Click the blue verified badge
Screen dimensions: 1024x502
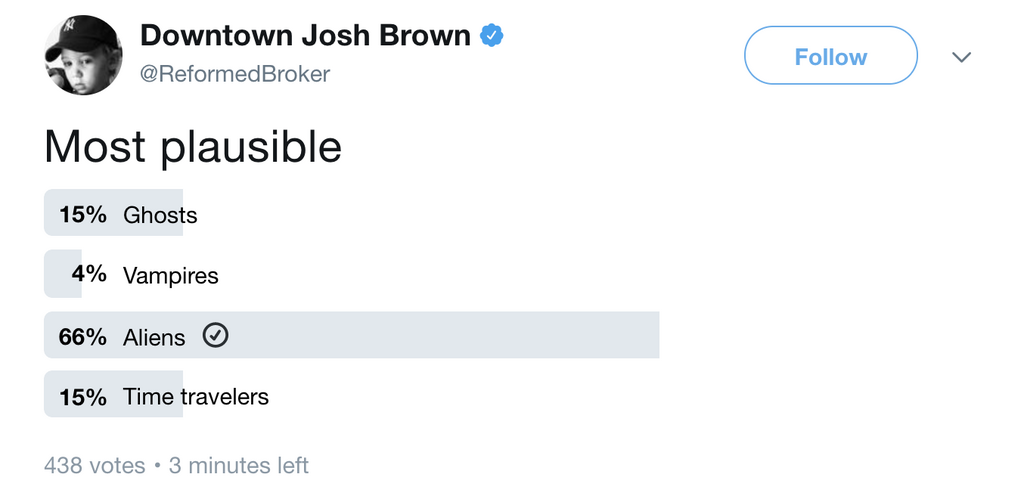coord(491,36)
